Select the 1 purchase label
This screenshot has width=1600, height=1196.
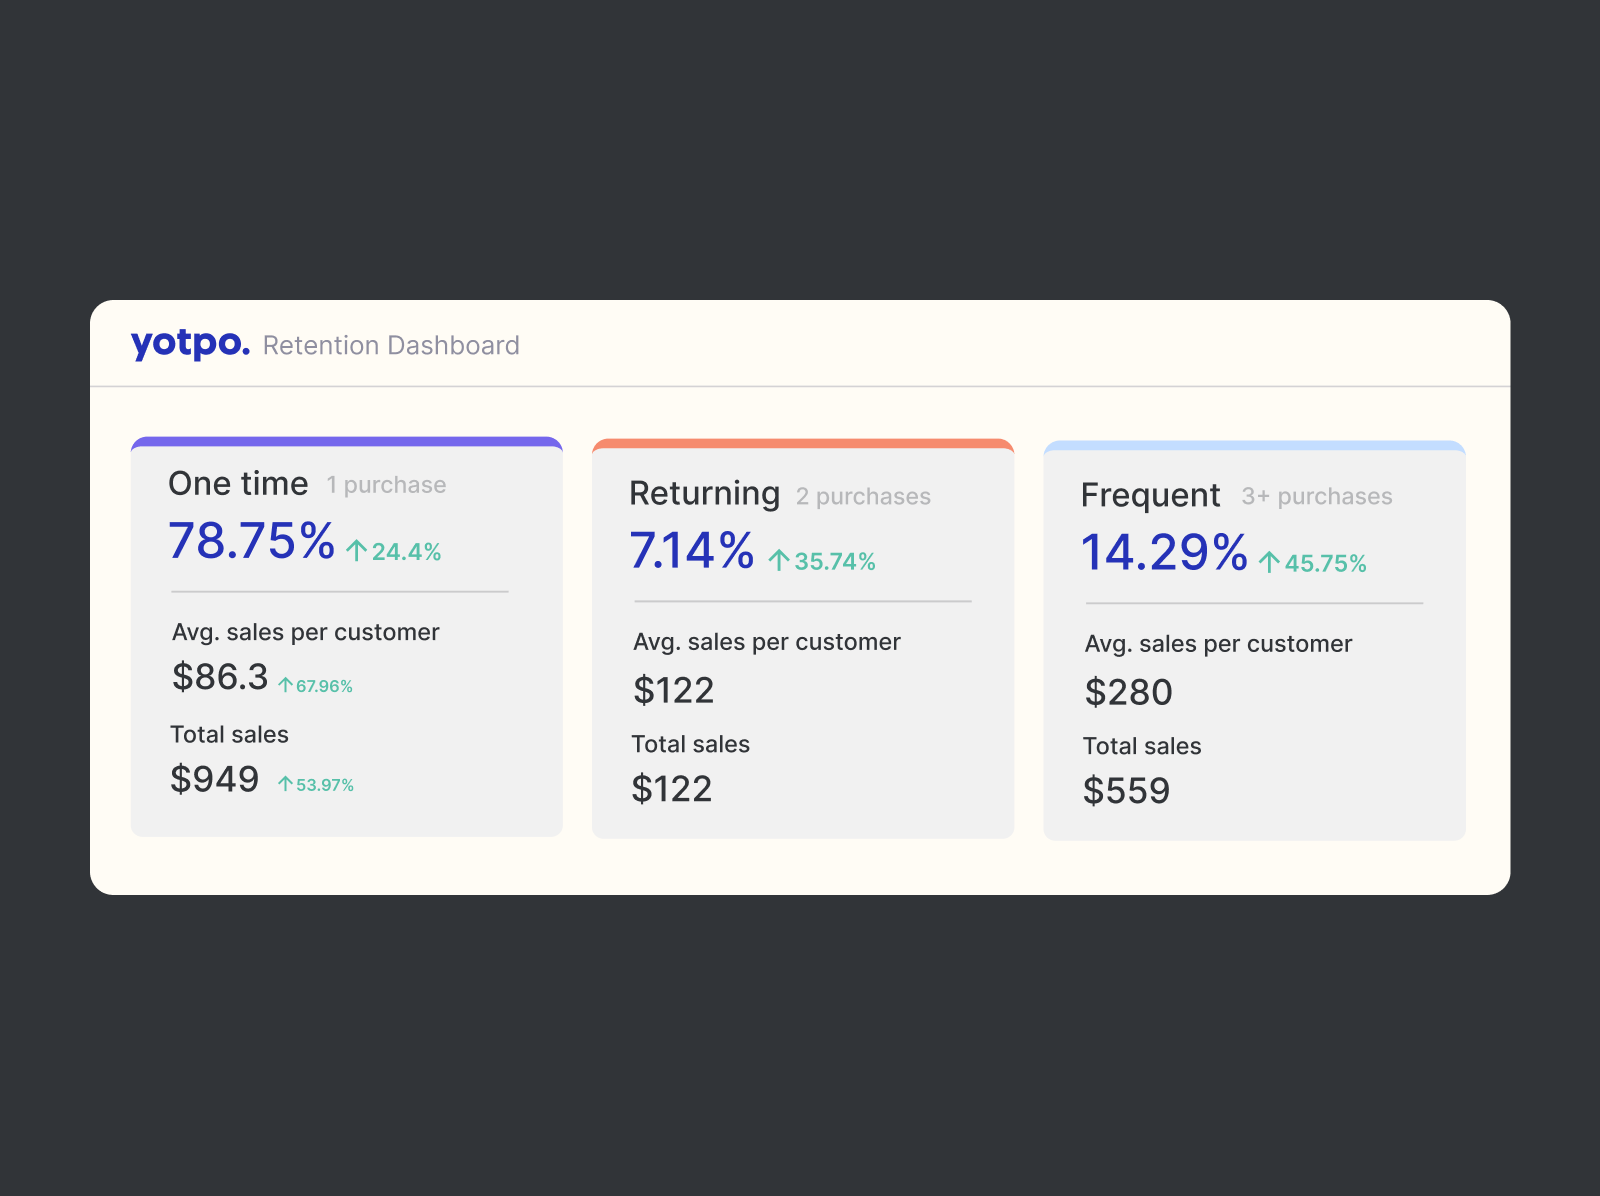tap(386, 485)
